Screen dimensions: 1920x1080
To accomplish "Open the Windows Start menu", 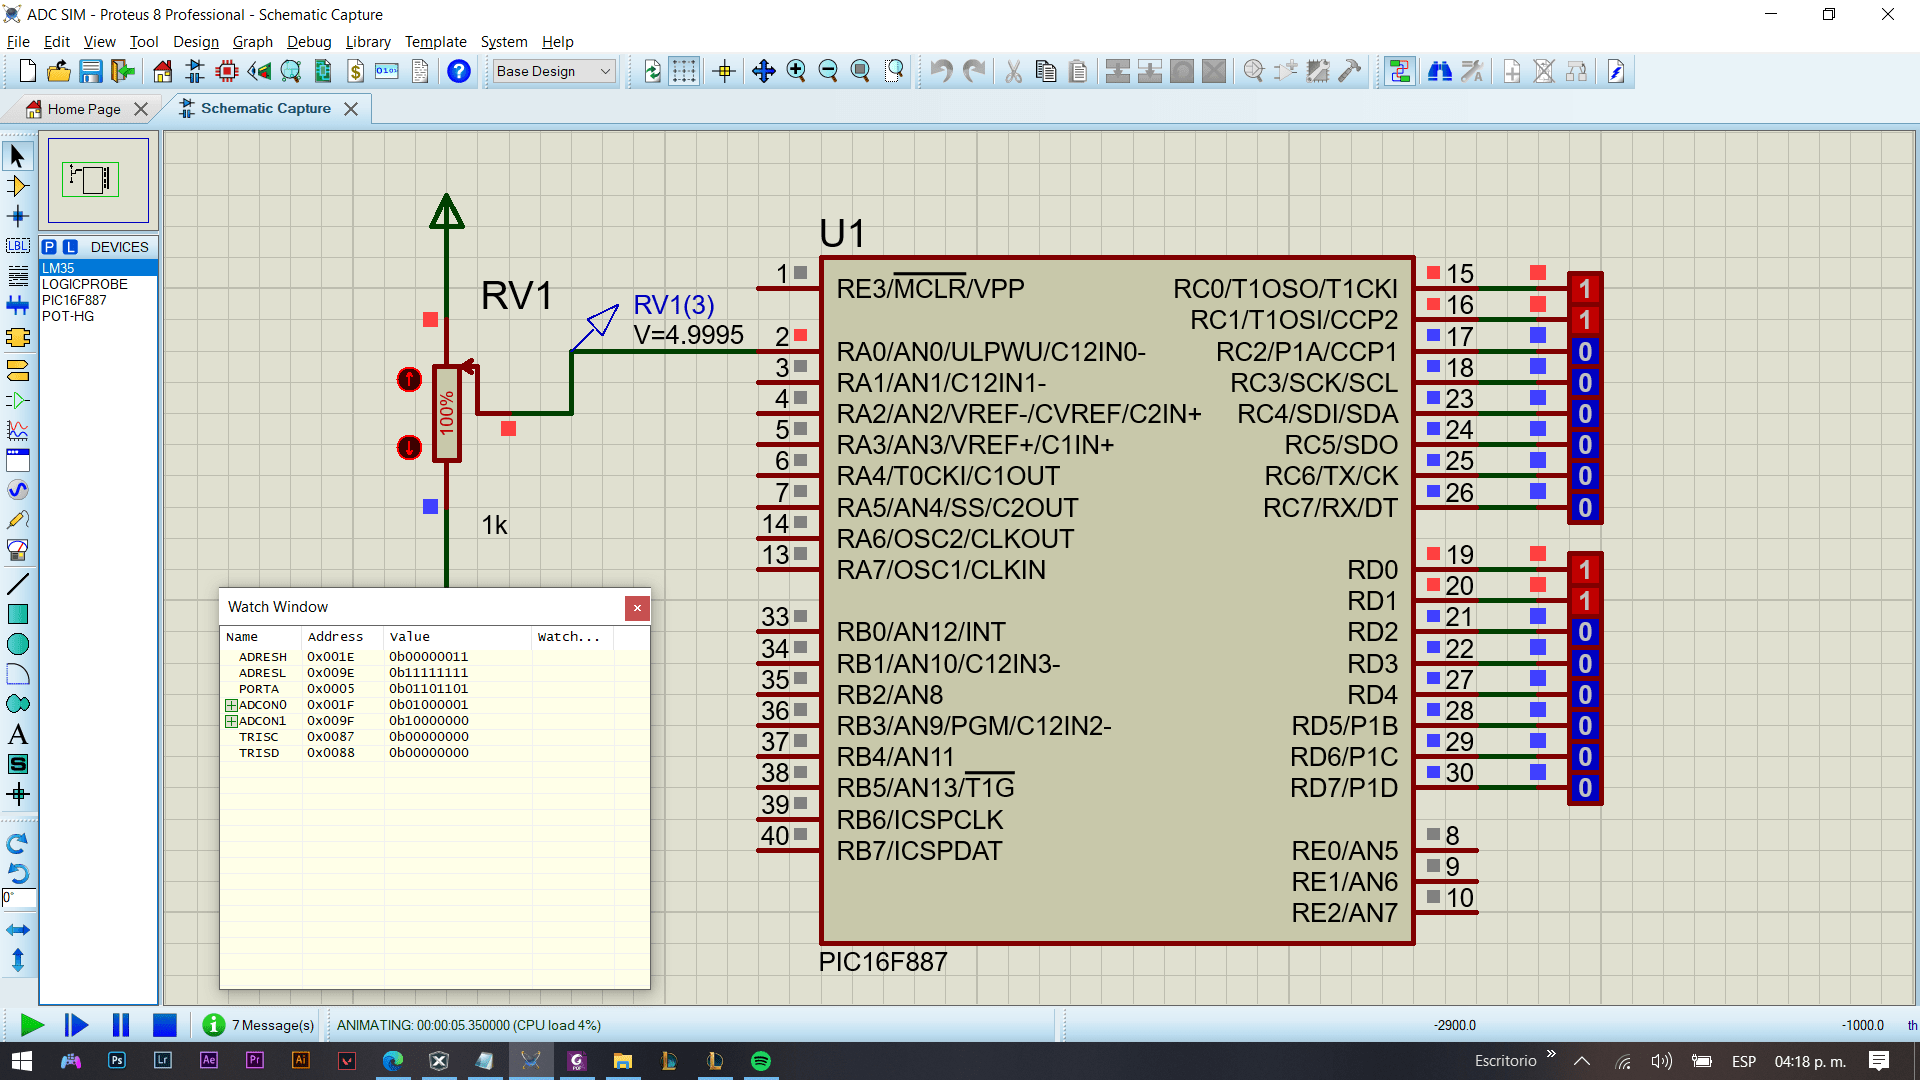I will 22,1061.
